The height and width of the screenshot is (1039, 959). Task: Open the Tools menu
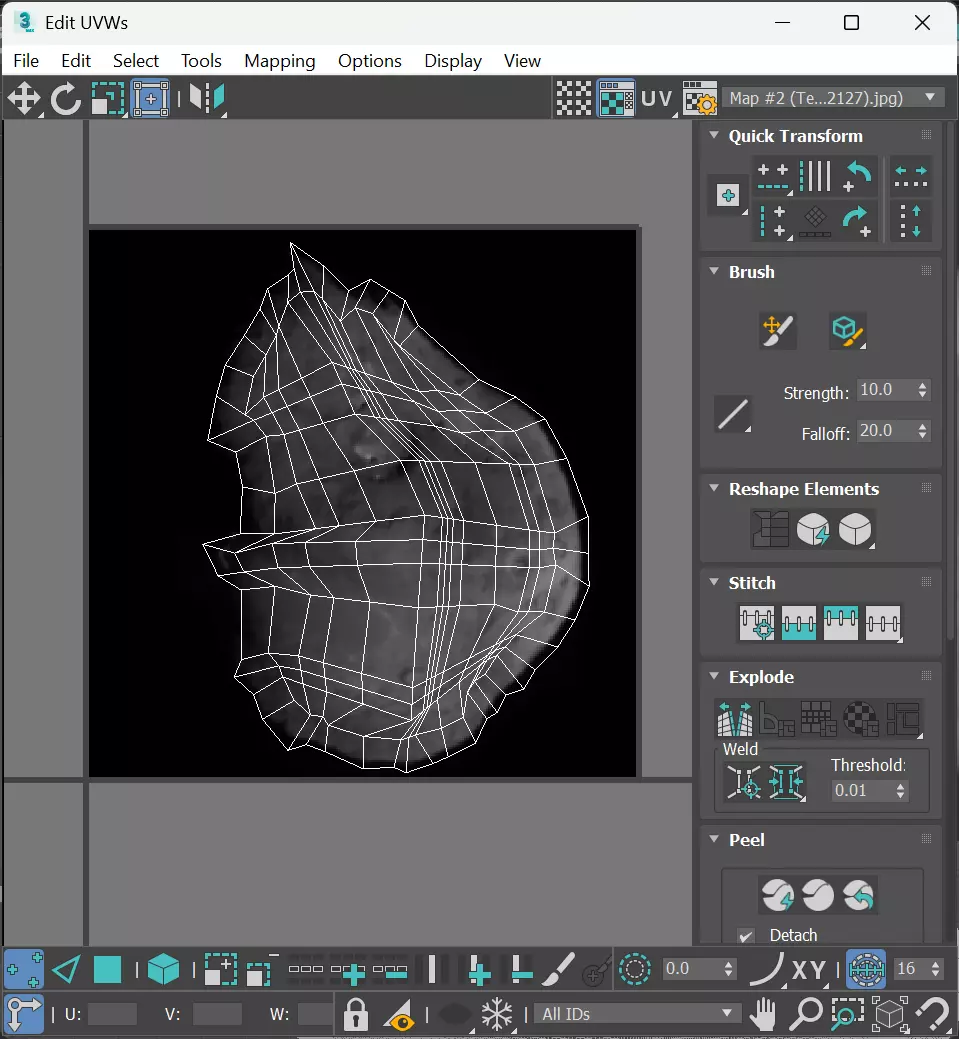coord(201,61)
